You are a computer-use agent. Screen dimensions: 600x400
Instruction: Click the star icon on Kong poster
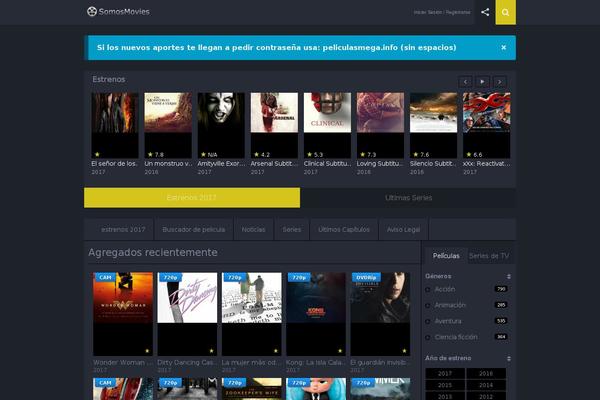(x=340, y=351)
